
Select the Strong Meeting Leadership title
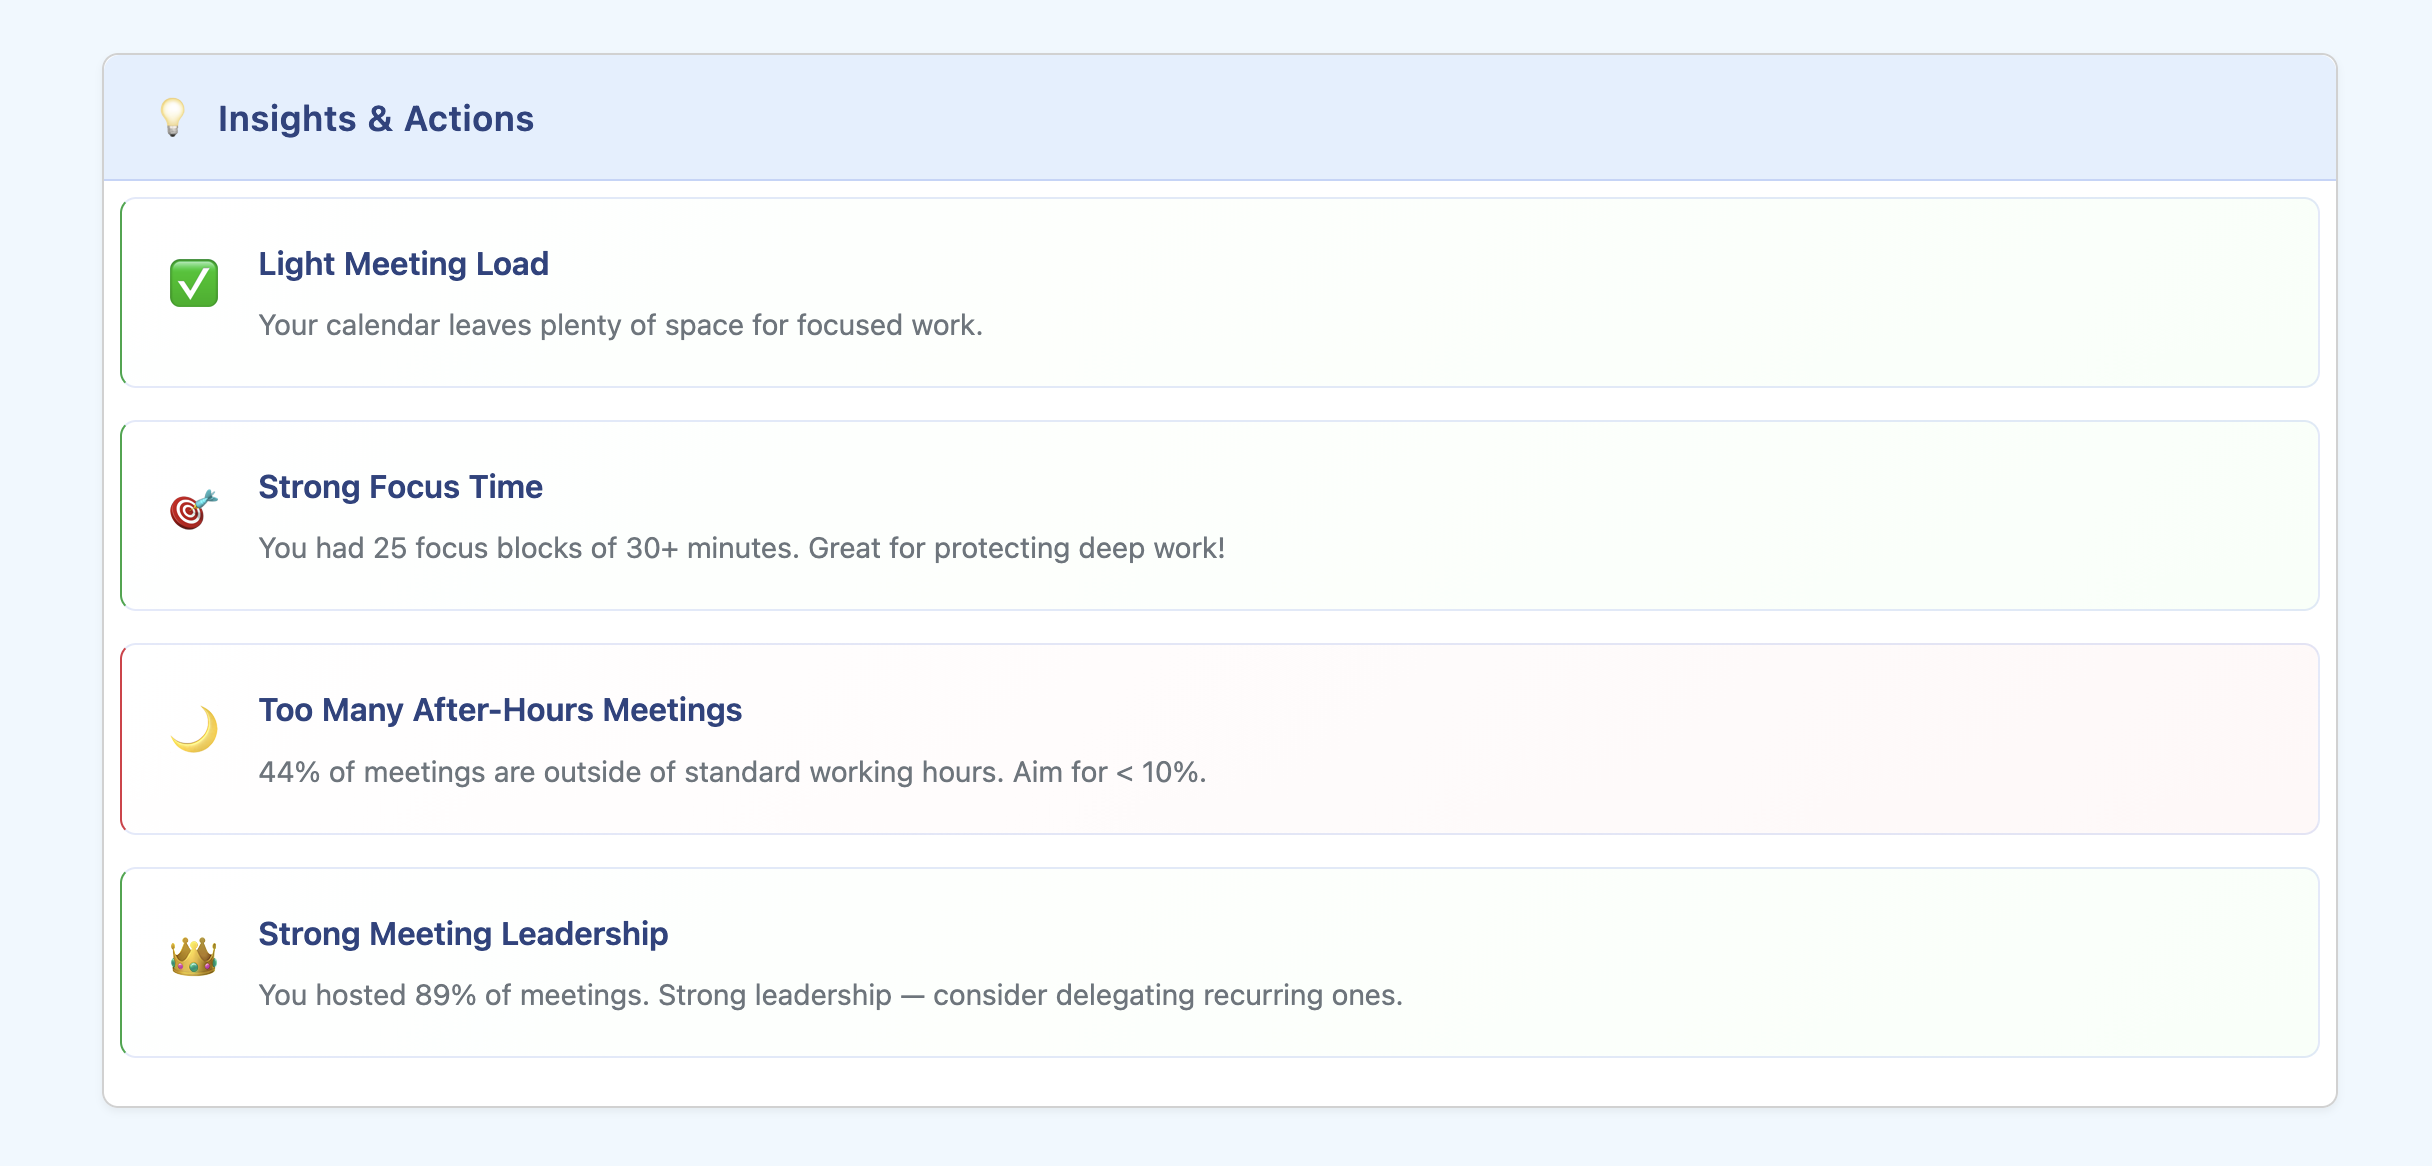point(463,934)
